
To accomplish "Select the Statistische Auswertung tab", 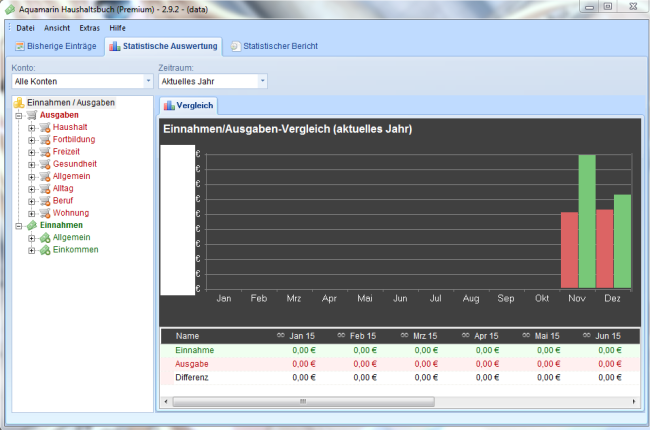I will [163, 46].
